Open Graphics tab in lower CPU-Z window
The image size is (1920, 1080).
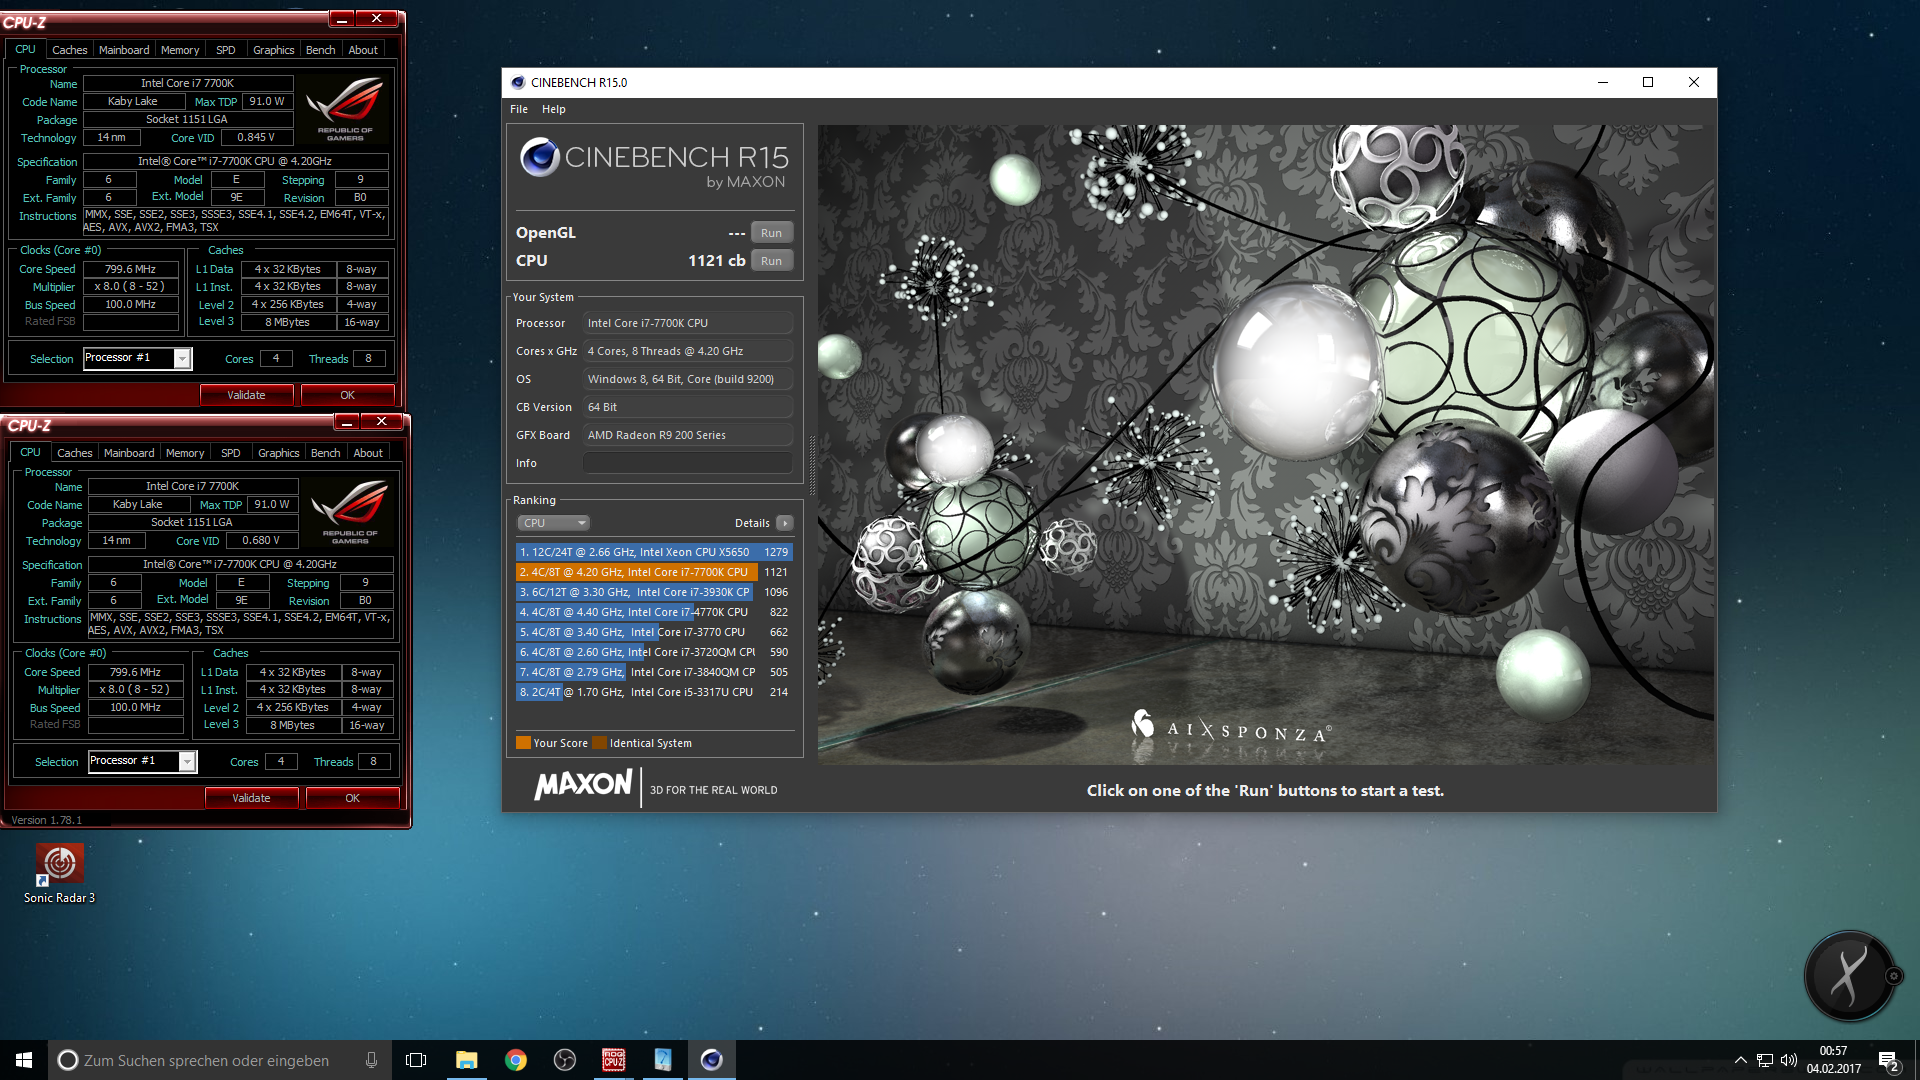pyautogui.click(x=278, y=453)
